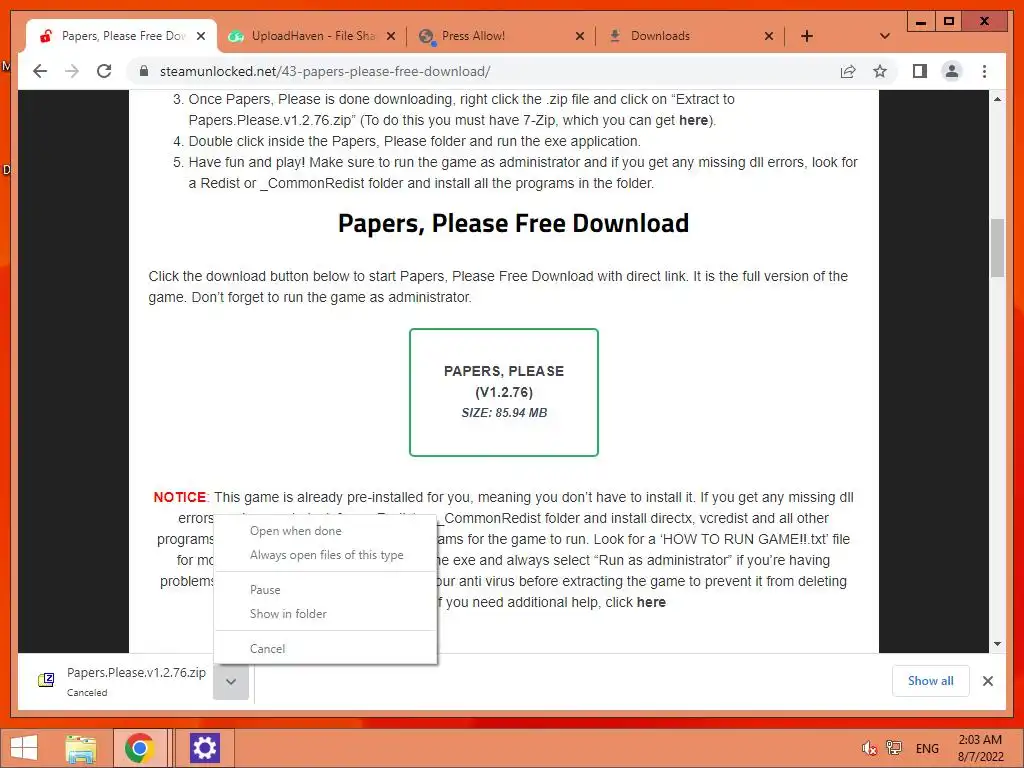1024x768 pixels.
Task: Follow the 'here' link for 7-Zip
Action: coord(693,120)
